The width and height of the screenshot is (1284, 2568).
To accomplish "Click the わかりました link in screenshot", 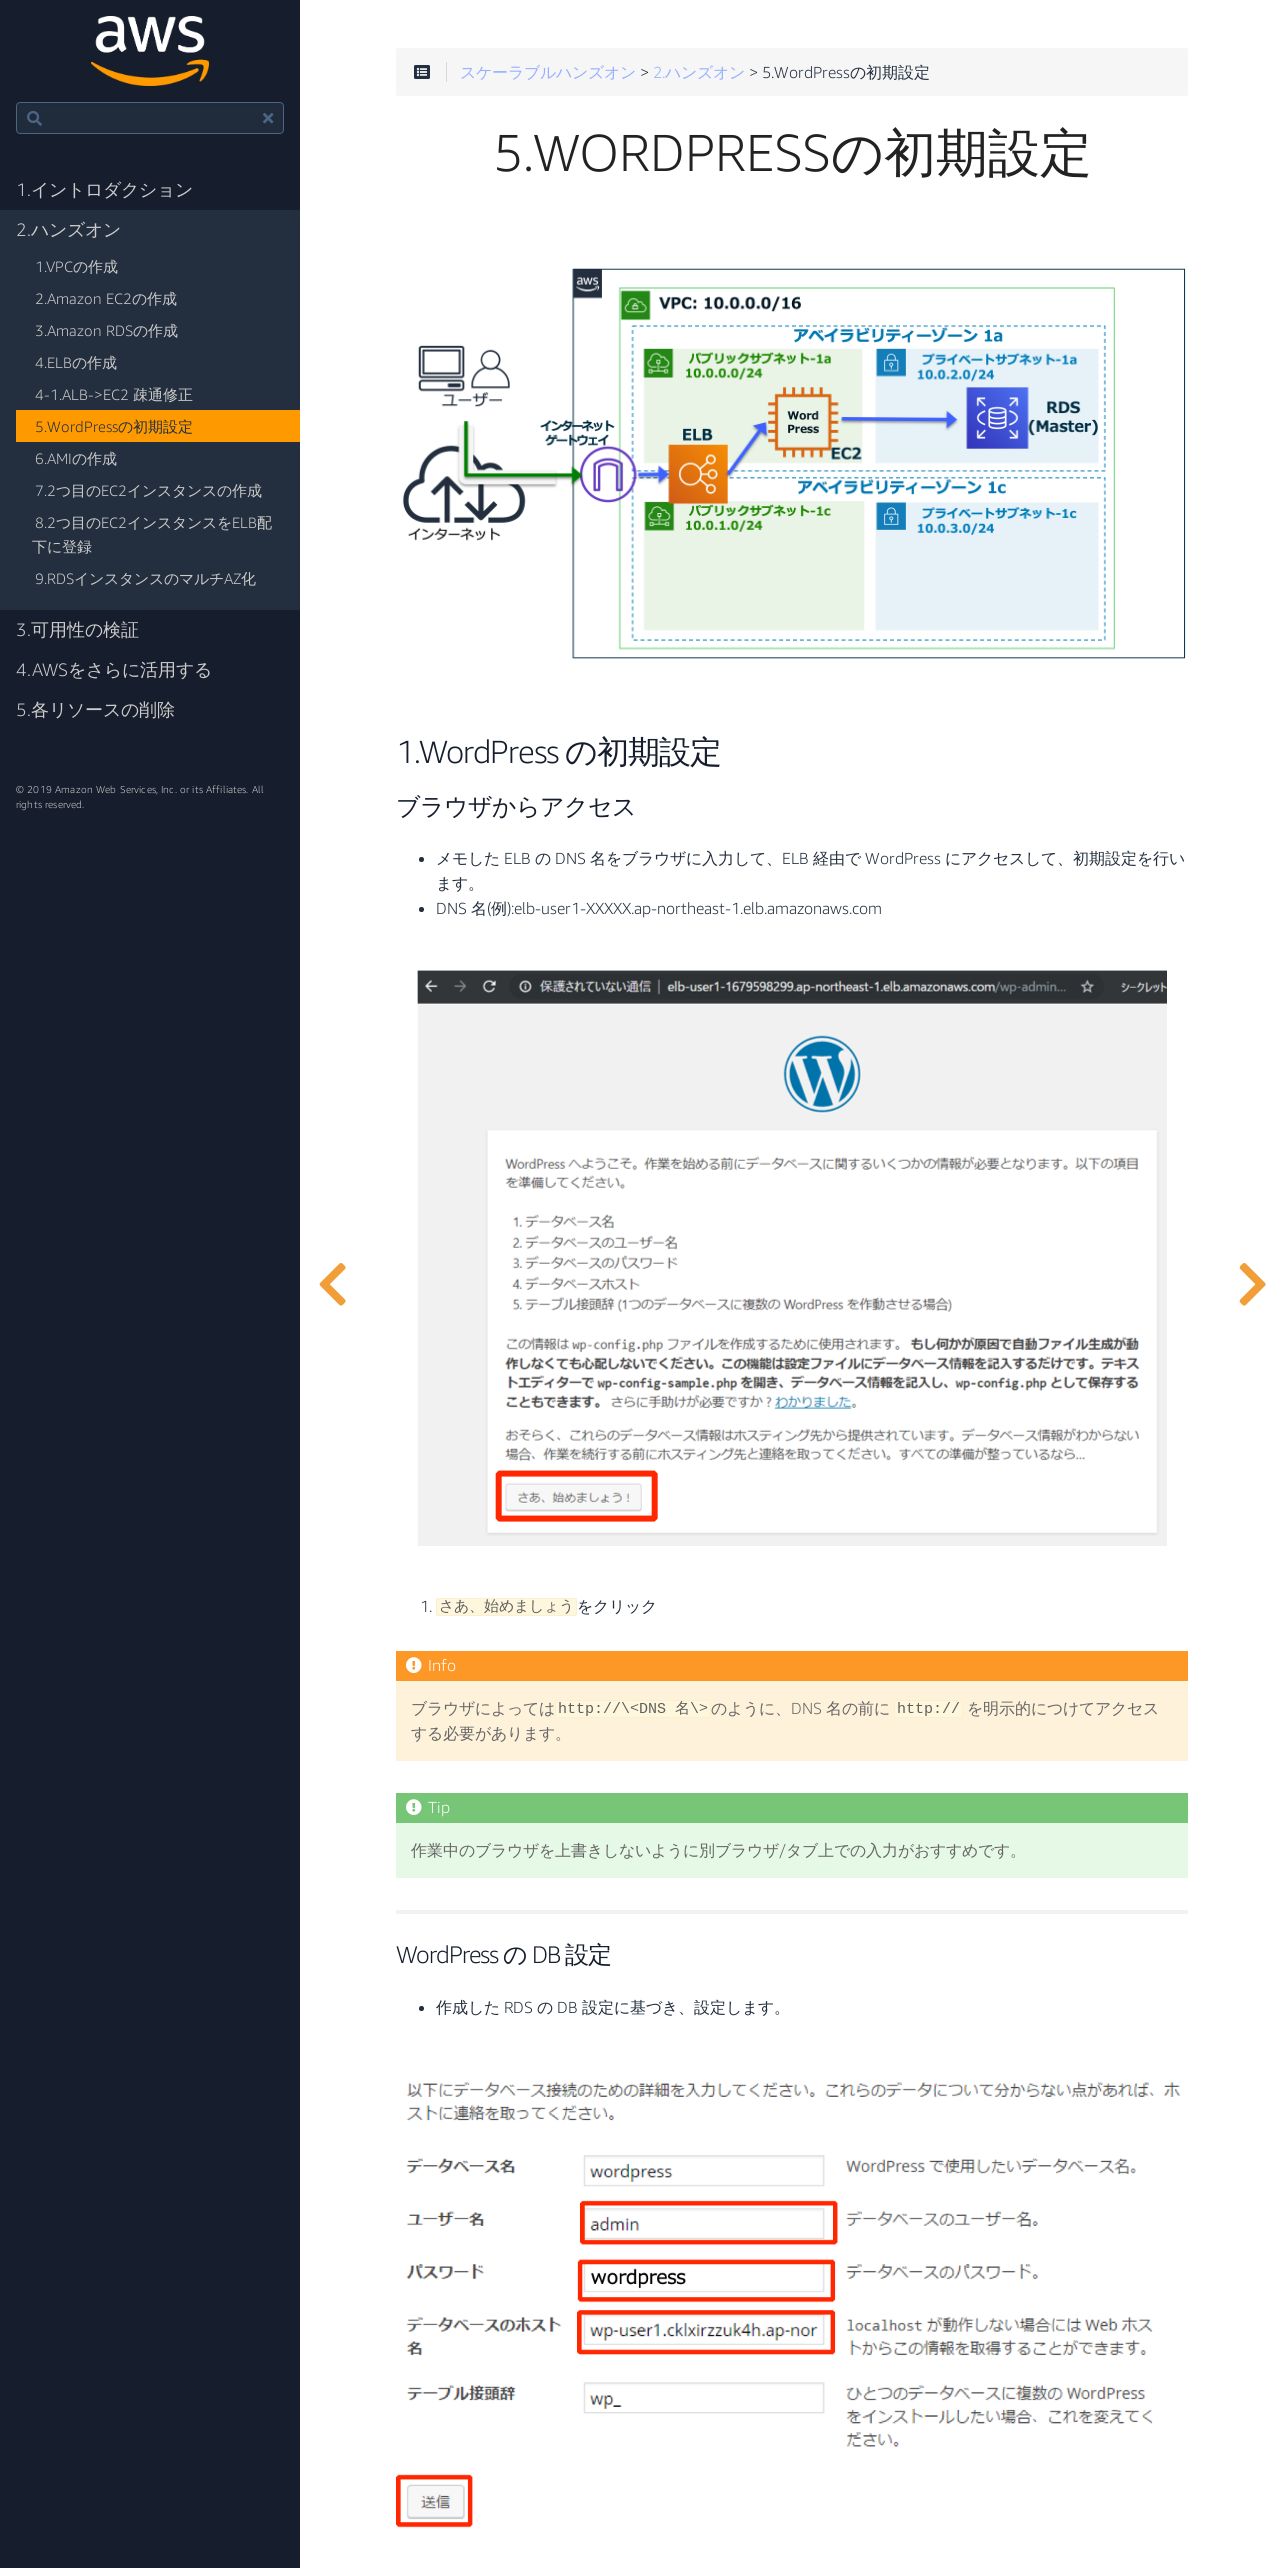I will pos(812,1402).
